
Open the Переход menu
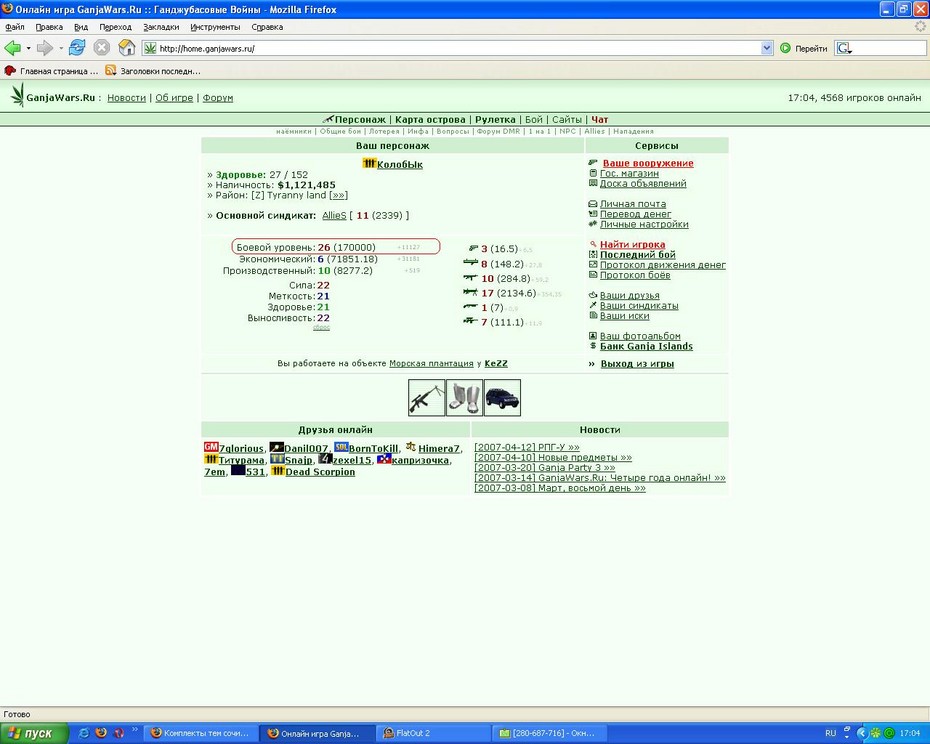[x=116, y=27]
